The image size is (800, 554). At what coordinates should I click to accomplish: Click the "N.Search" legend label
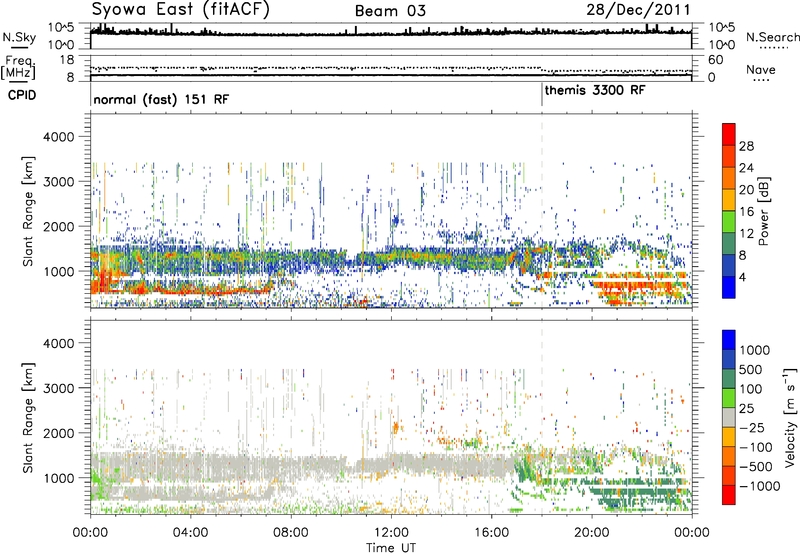[x=772, y=37]
